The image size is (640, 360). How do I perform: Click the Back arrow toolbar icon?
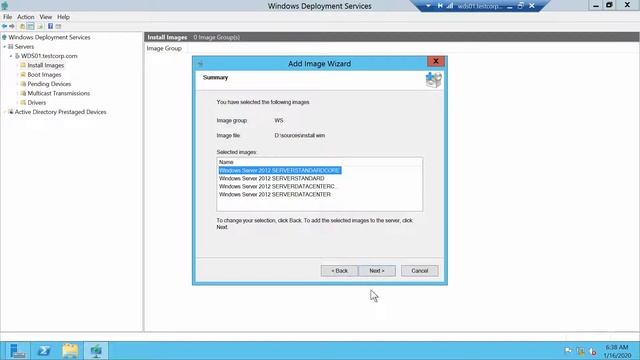(x=4, y=26)
